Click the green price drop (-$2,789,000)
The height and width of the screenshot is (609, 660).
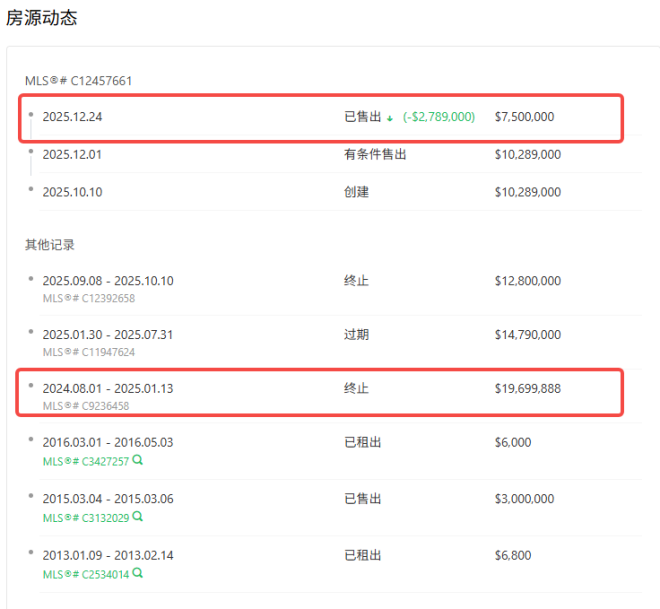(x=439, y=117)
